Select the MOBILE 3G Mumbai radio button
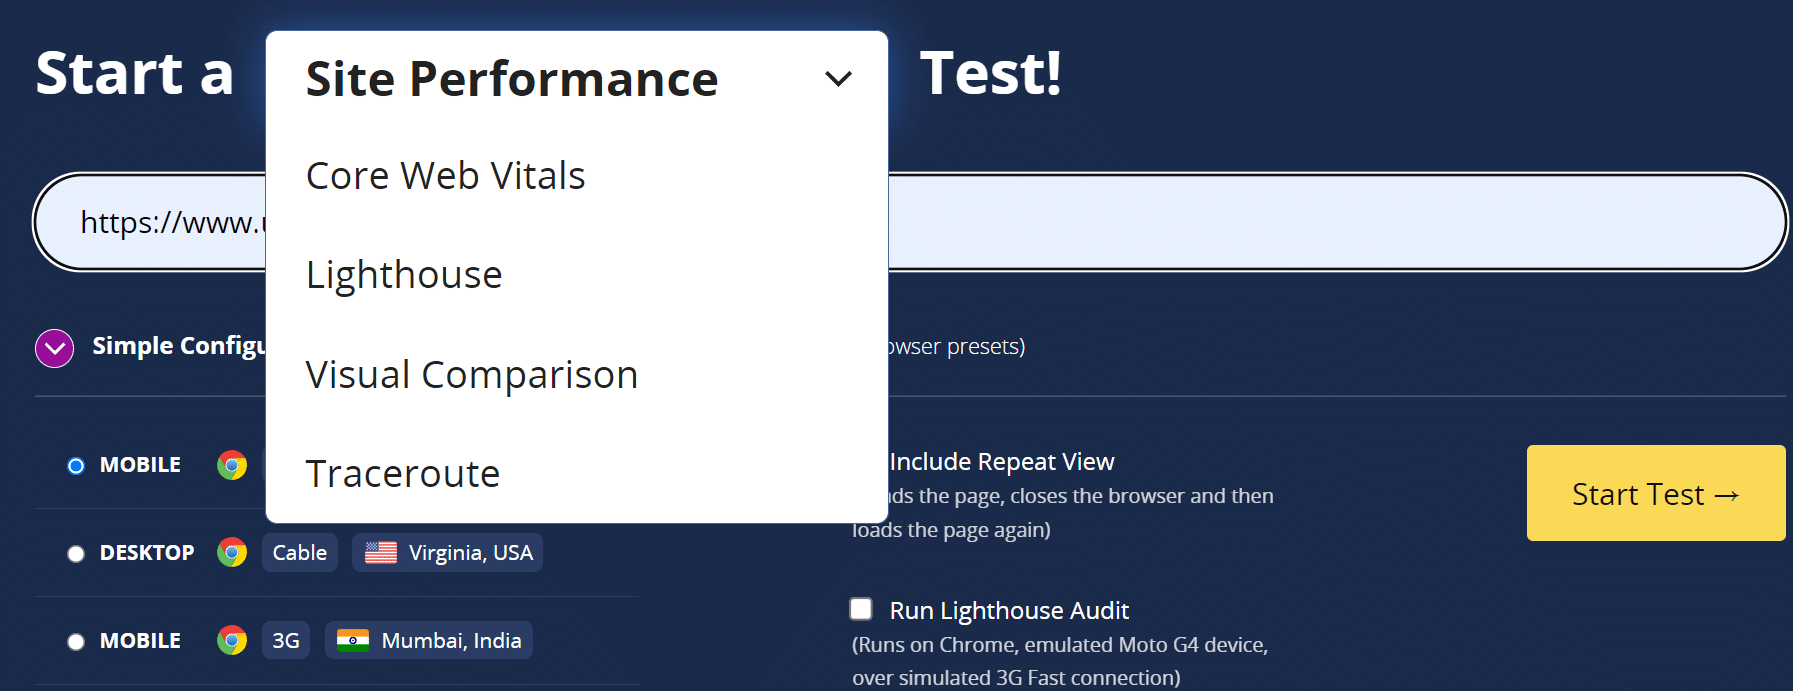This screenshot has width=1793, height=691. point(76,642)
